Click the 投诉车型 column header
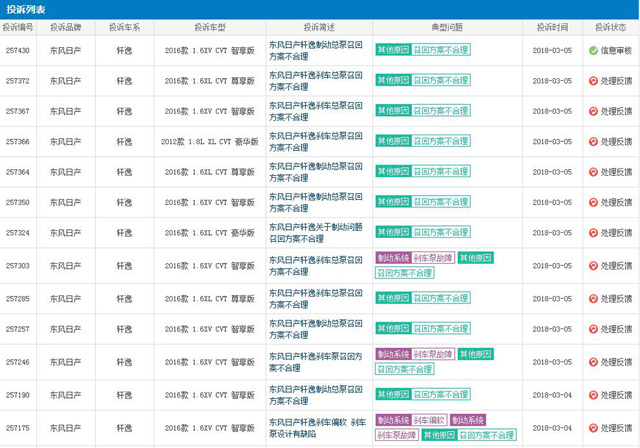 [x=210, y=27]
